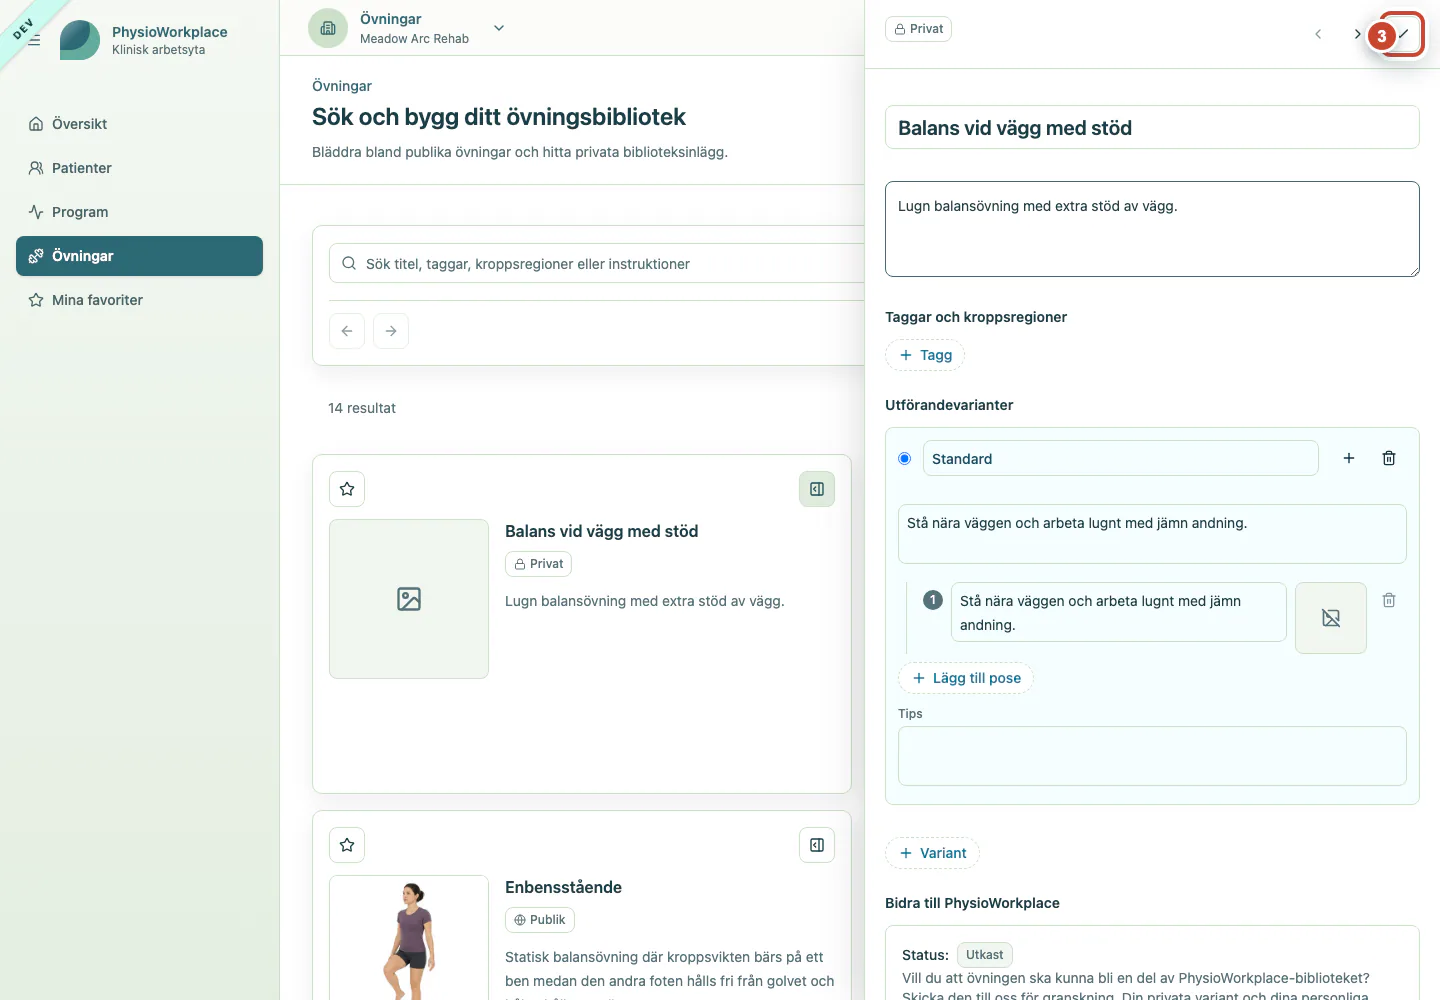Select the Standard variant radio button

[905, 459]
